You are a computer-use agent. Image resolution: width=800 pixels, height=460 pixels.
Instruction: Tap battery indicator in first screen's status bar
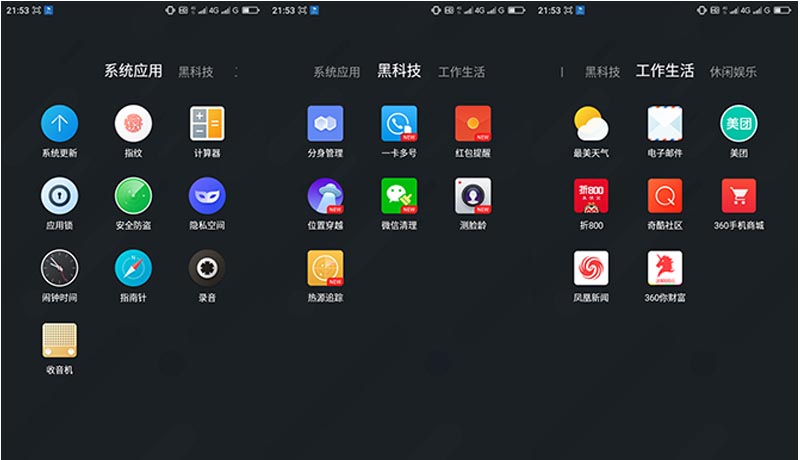tap(251, 10)
